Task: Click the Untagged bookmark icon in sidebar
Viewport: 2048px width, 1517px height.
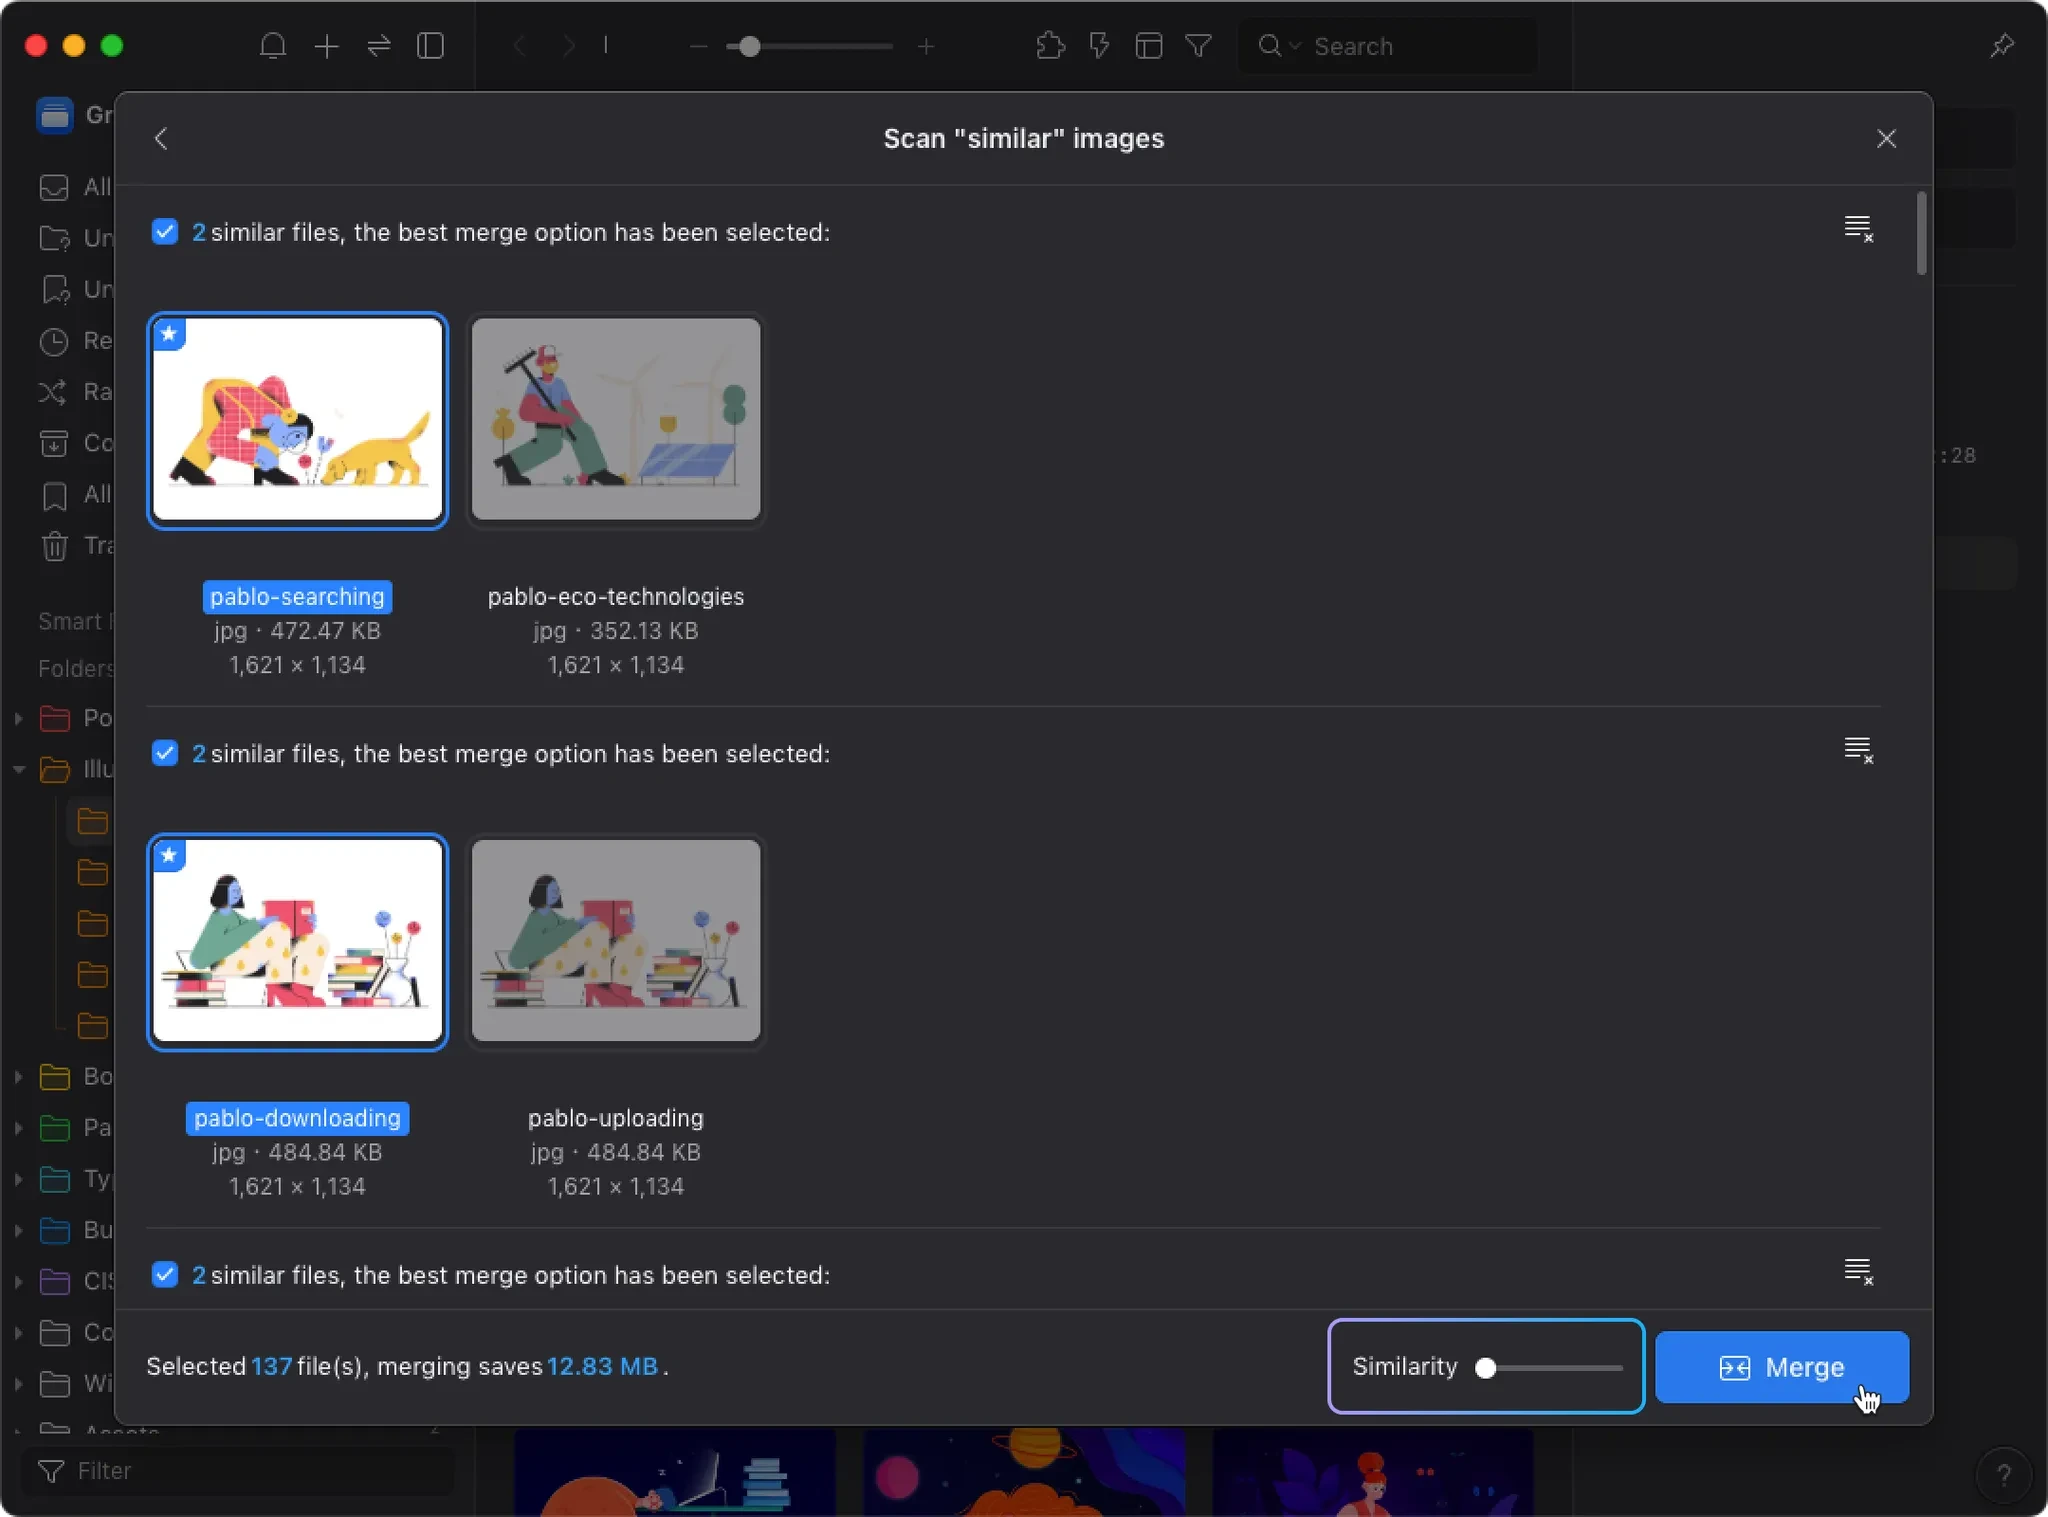Action: [x=54, y=290]
